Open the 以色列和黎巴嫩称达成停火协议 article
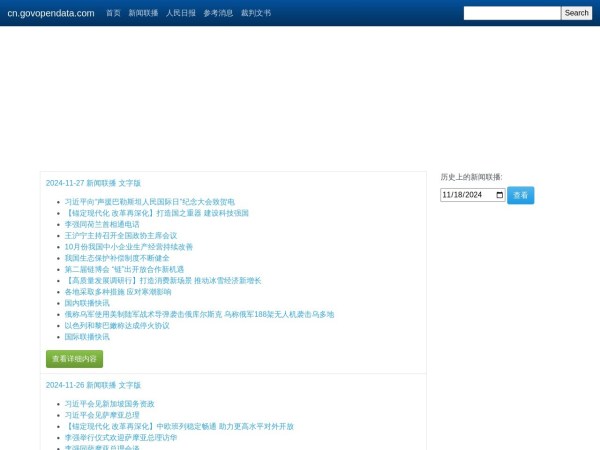 point(117,325)
